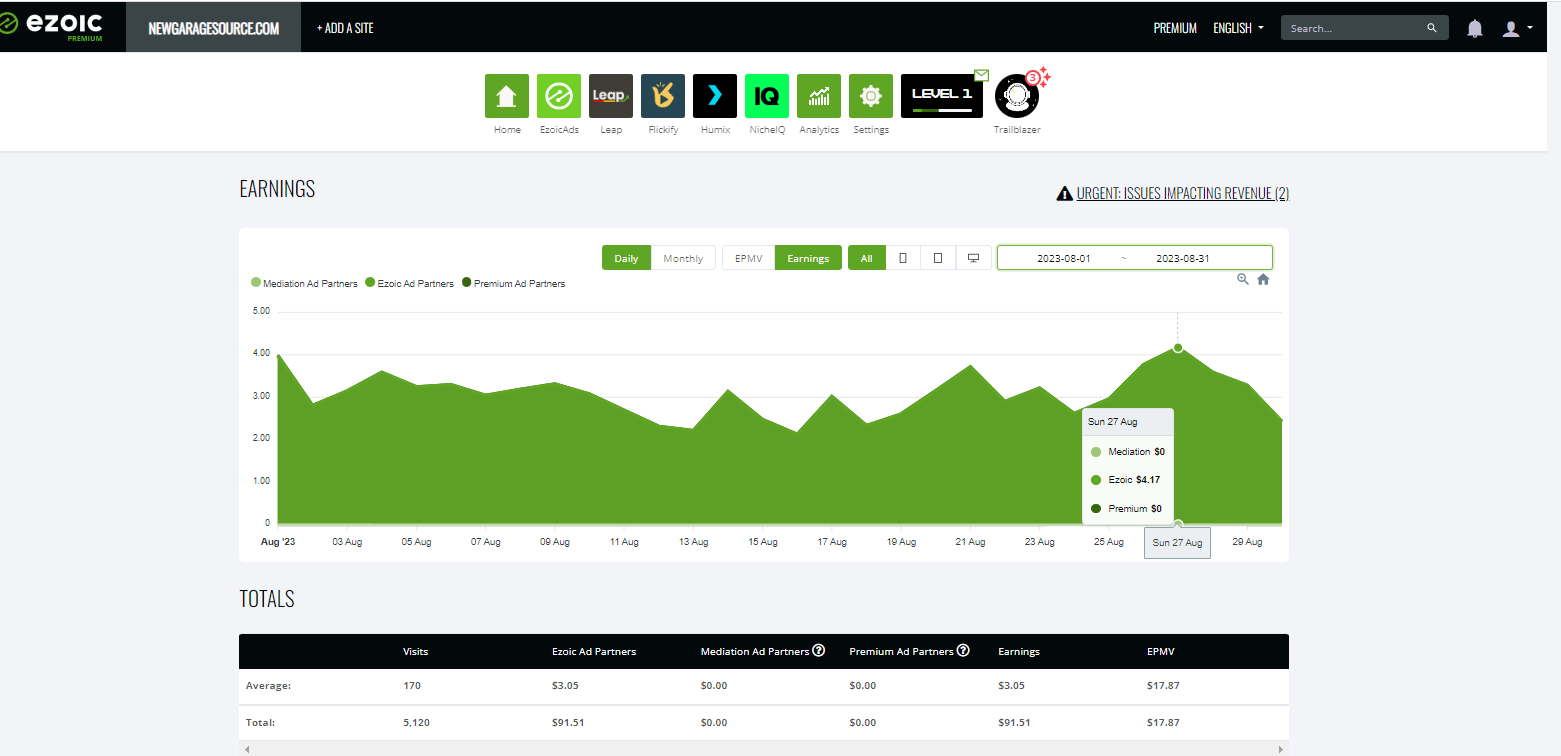
Task: Click help icon beside Mediation Ad Partners
Action: tap(819, 650)
